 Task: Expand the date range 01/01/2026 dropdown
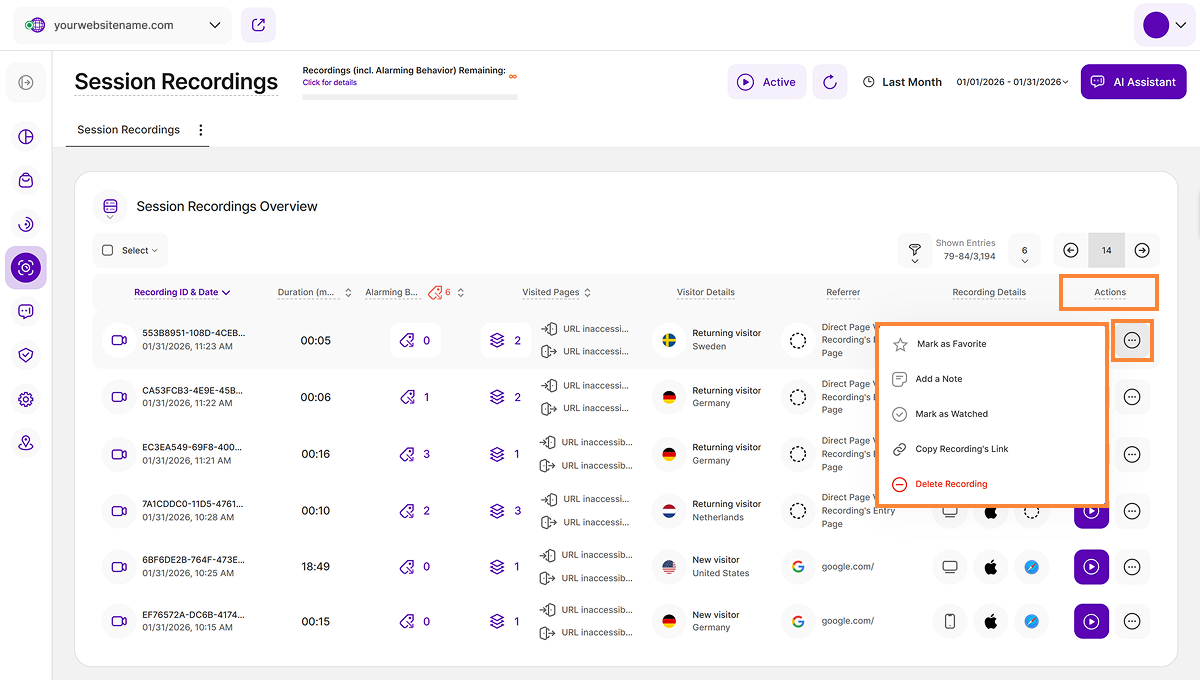(1012, 82)
